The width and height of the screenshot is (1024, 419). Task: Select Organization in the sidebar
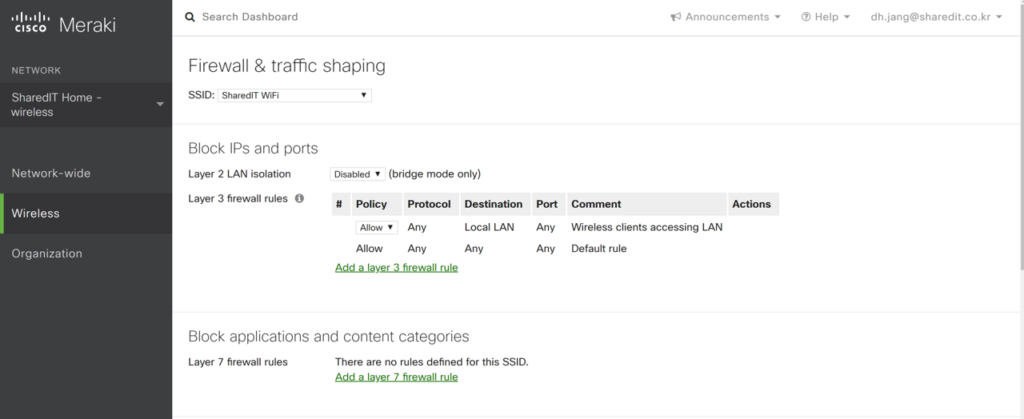[47, 254]
